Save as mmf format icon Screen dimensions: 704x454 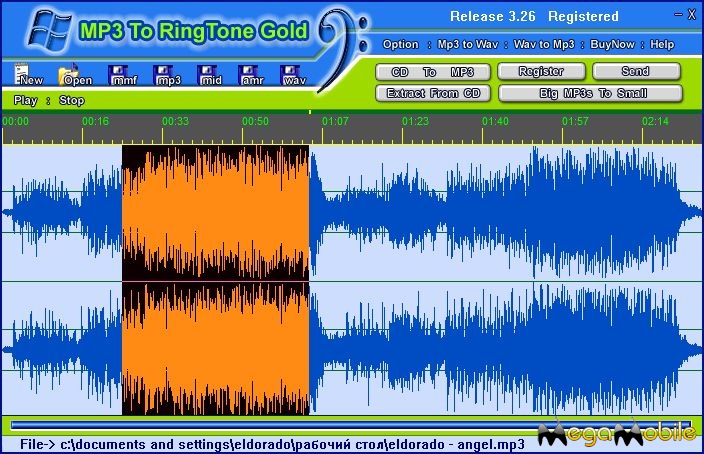123,75
